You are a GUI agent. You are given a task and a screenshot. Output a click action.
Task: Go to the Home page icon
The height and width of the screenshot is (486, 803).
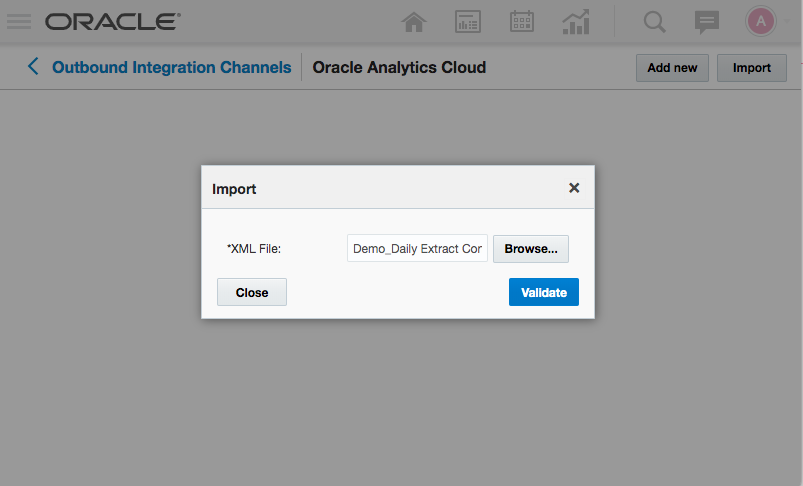coord(414,22)
